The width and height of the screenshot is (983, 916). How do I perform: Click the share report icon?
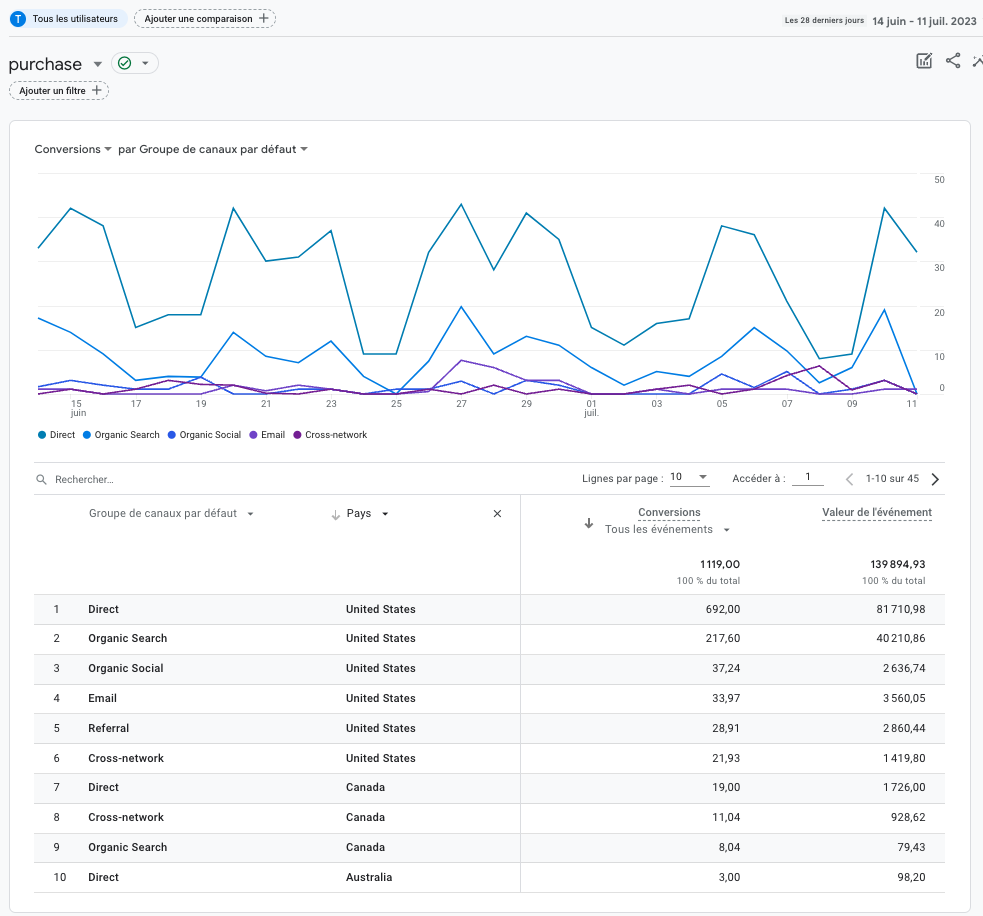point(953,61)
